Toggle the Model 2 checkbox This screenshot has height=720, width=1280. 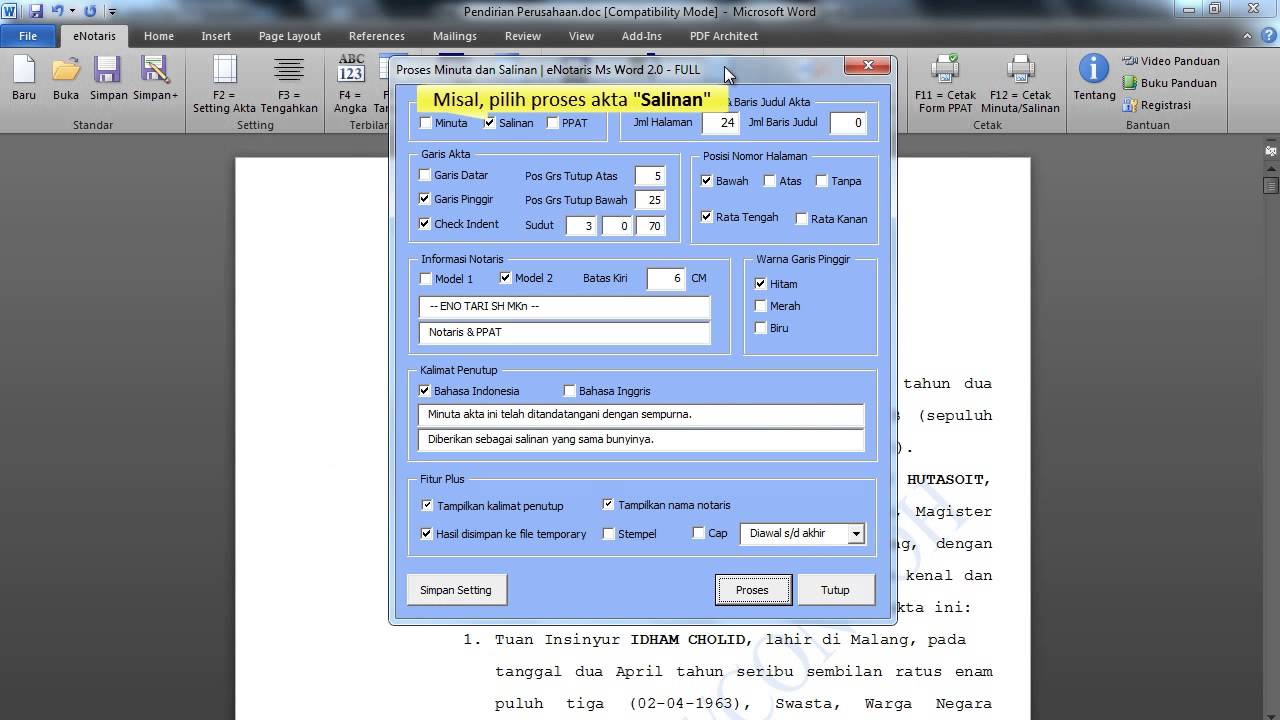(x=506, y=278)
